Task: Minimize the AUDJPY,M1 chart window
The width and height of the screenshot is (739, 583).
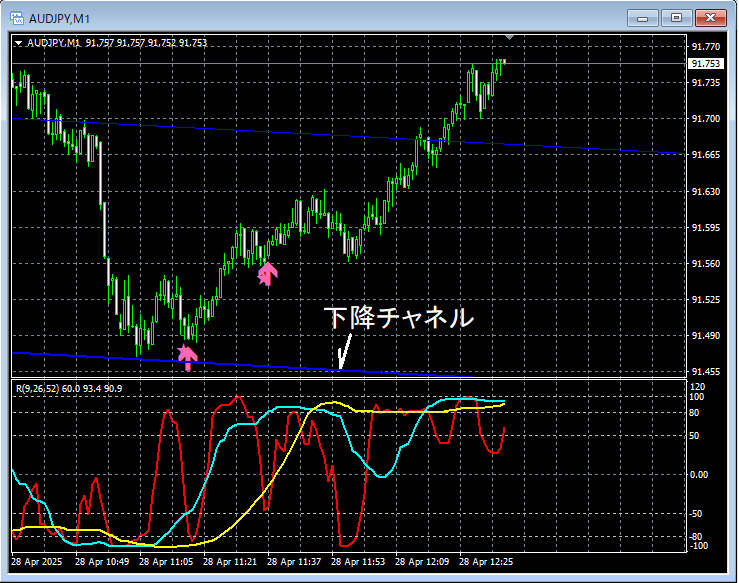Action: 642,18
